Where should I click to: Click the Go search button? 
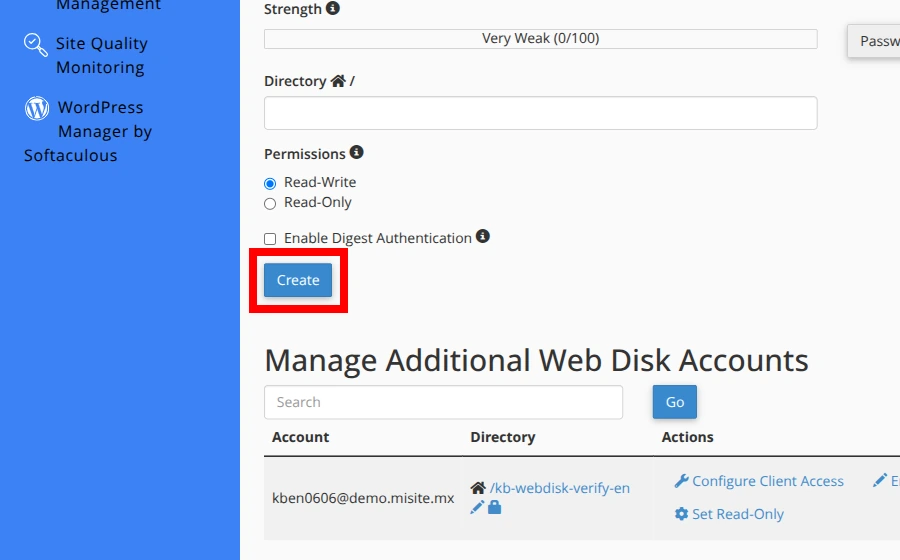(674, 402)
